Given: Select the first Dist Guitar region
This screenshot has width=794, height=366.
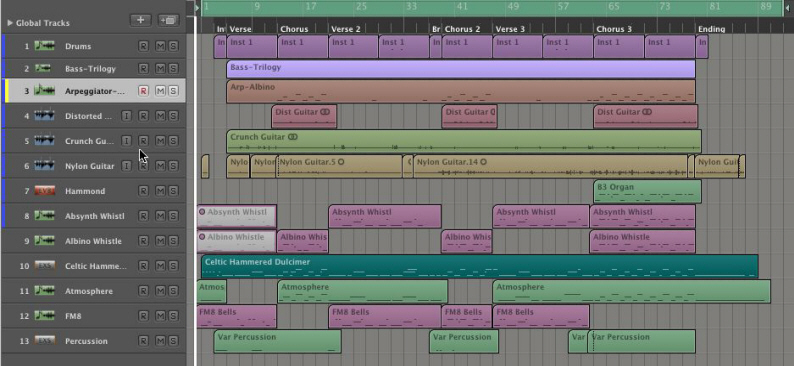Looking at the screenshot, I should (x=304, y=116).
